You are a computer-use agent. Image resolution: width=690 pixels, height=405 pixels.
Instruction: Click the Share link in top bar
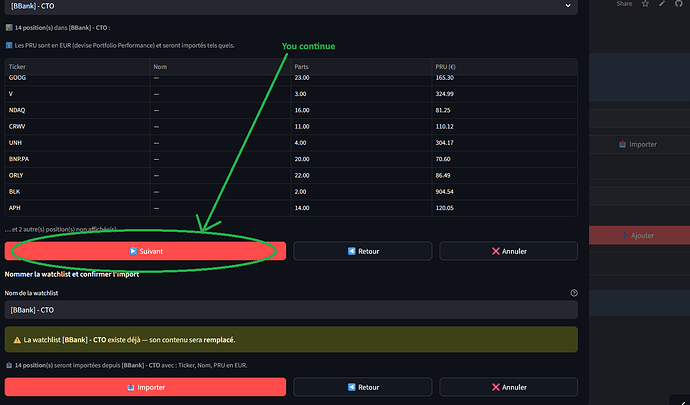click(x=624, y=4)
